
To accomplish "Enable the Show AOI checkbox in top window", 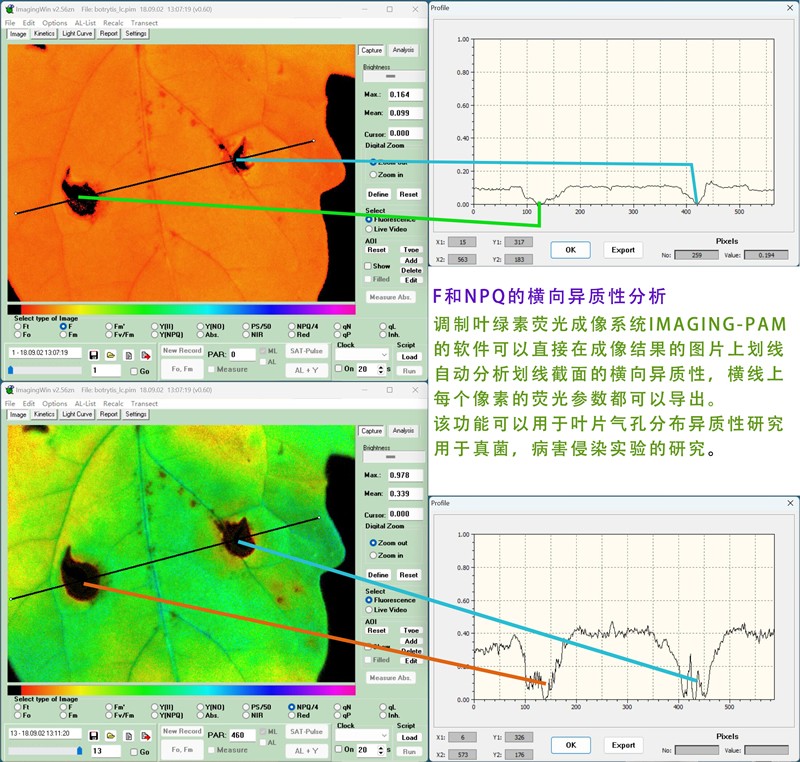I will (368, 267).
